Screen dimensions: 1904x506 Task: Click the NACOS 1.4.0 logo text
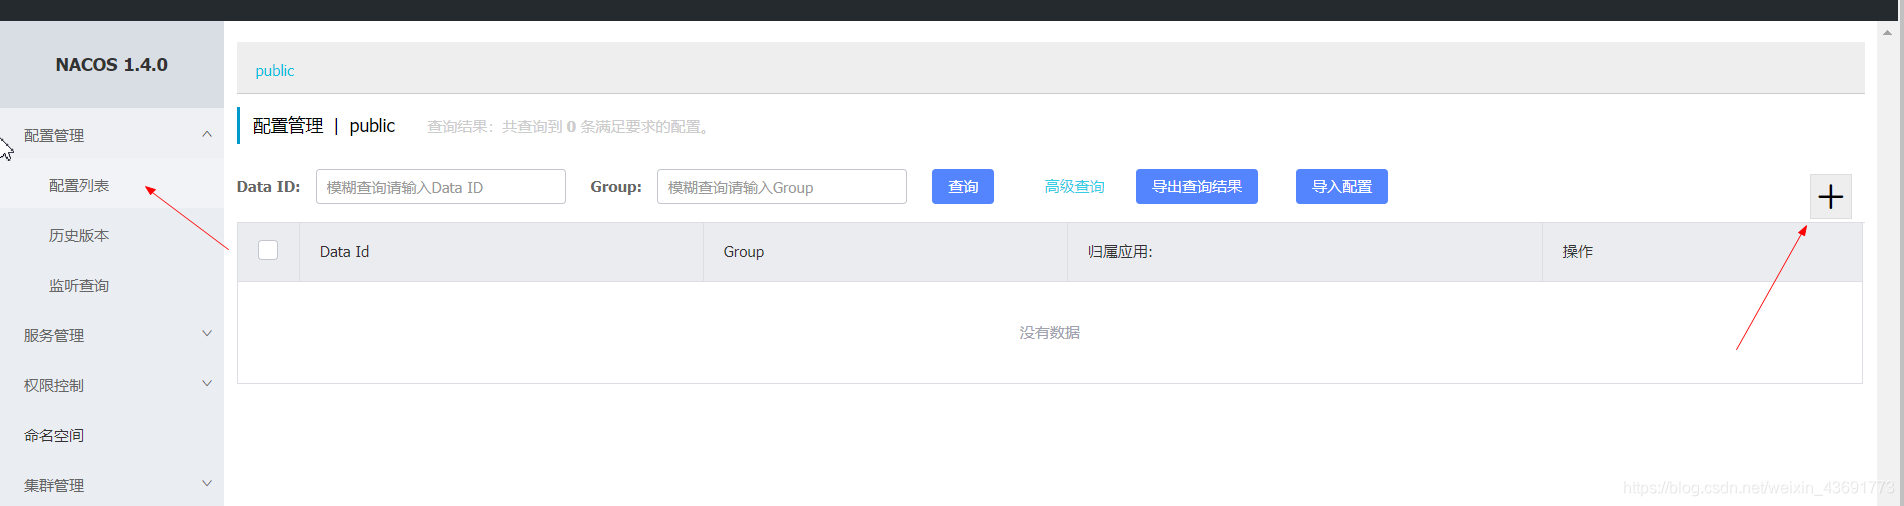pos(112,65)
